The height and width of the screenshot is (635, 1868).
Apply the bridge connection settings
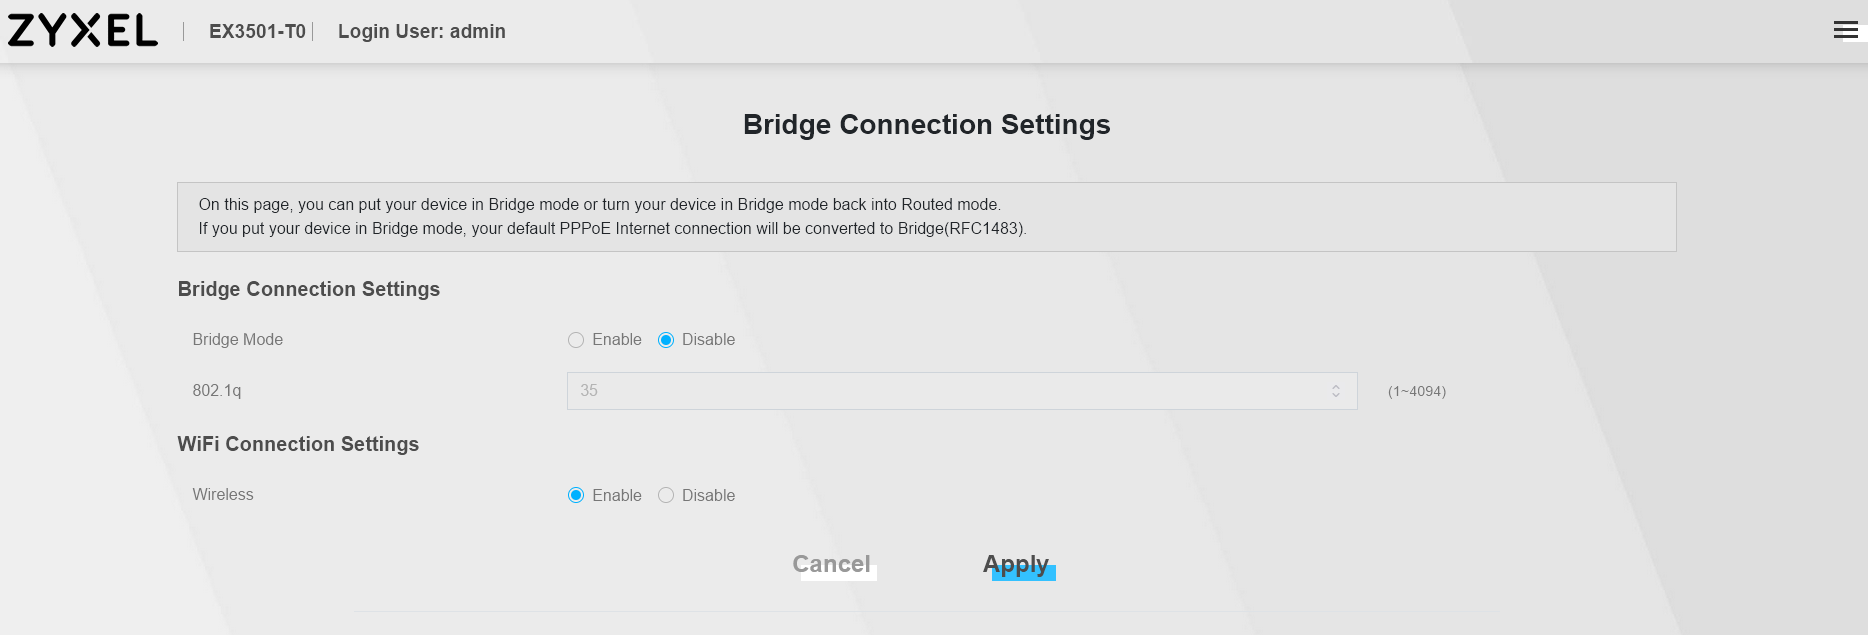coord(1016,564)
